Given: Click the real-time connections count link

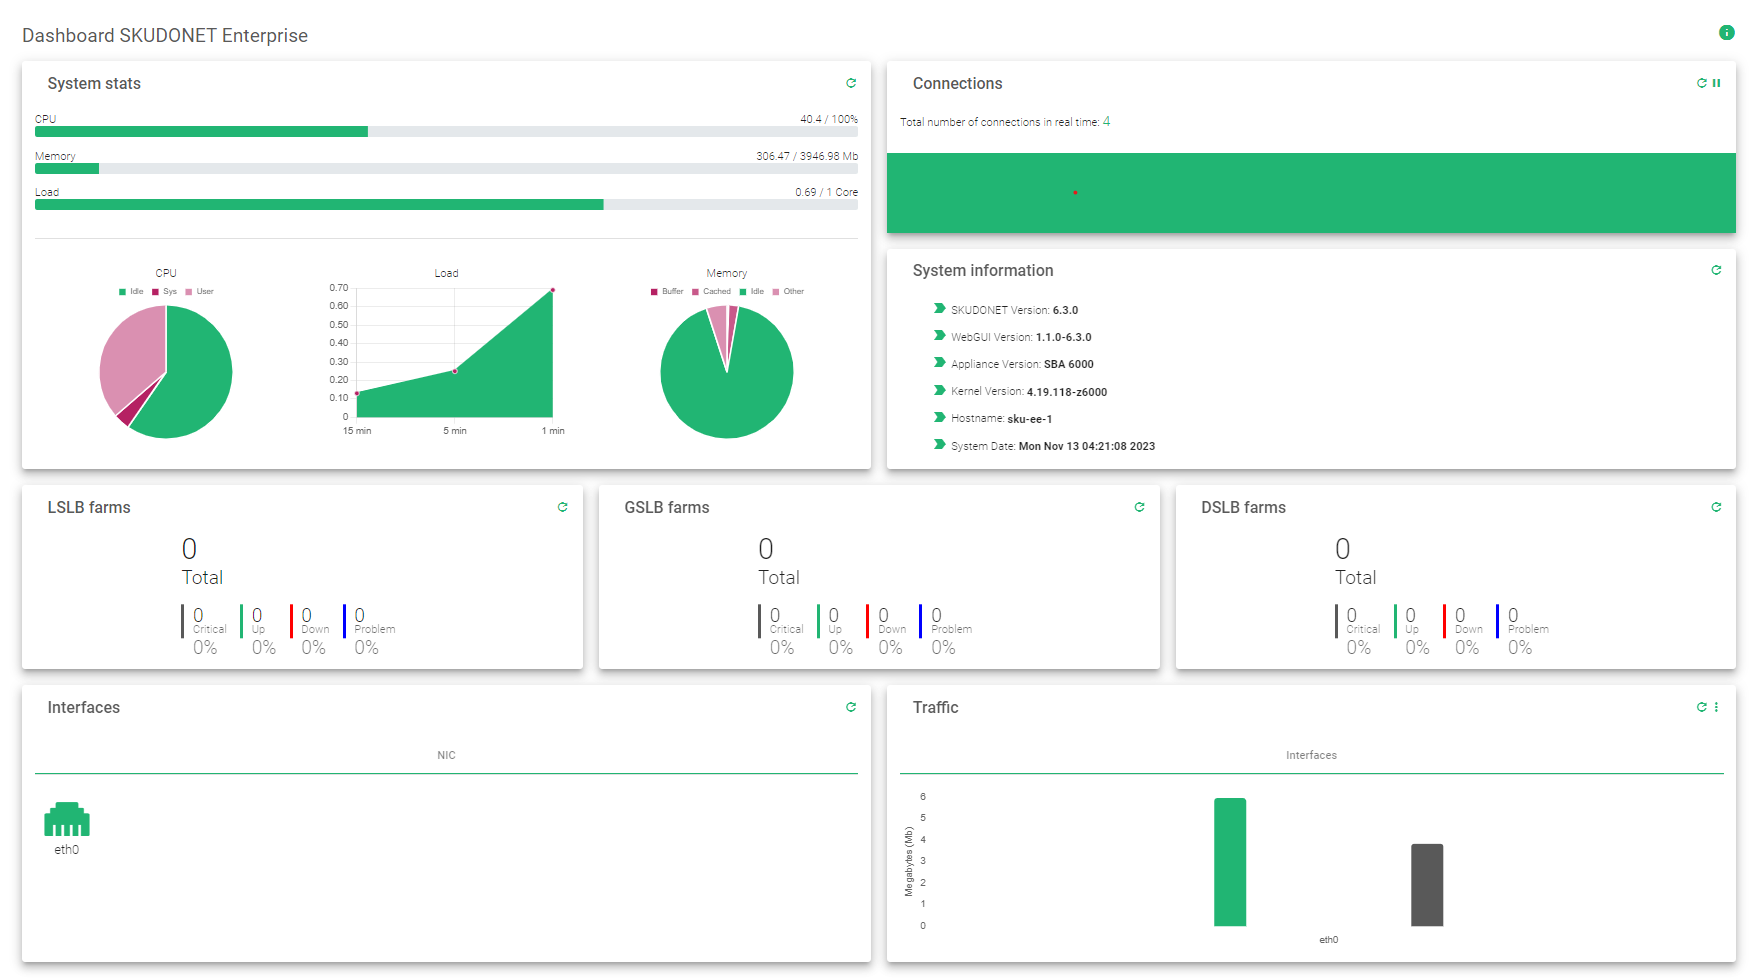Looking at the screenshot, I should 1106,121.
